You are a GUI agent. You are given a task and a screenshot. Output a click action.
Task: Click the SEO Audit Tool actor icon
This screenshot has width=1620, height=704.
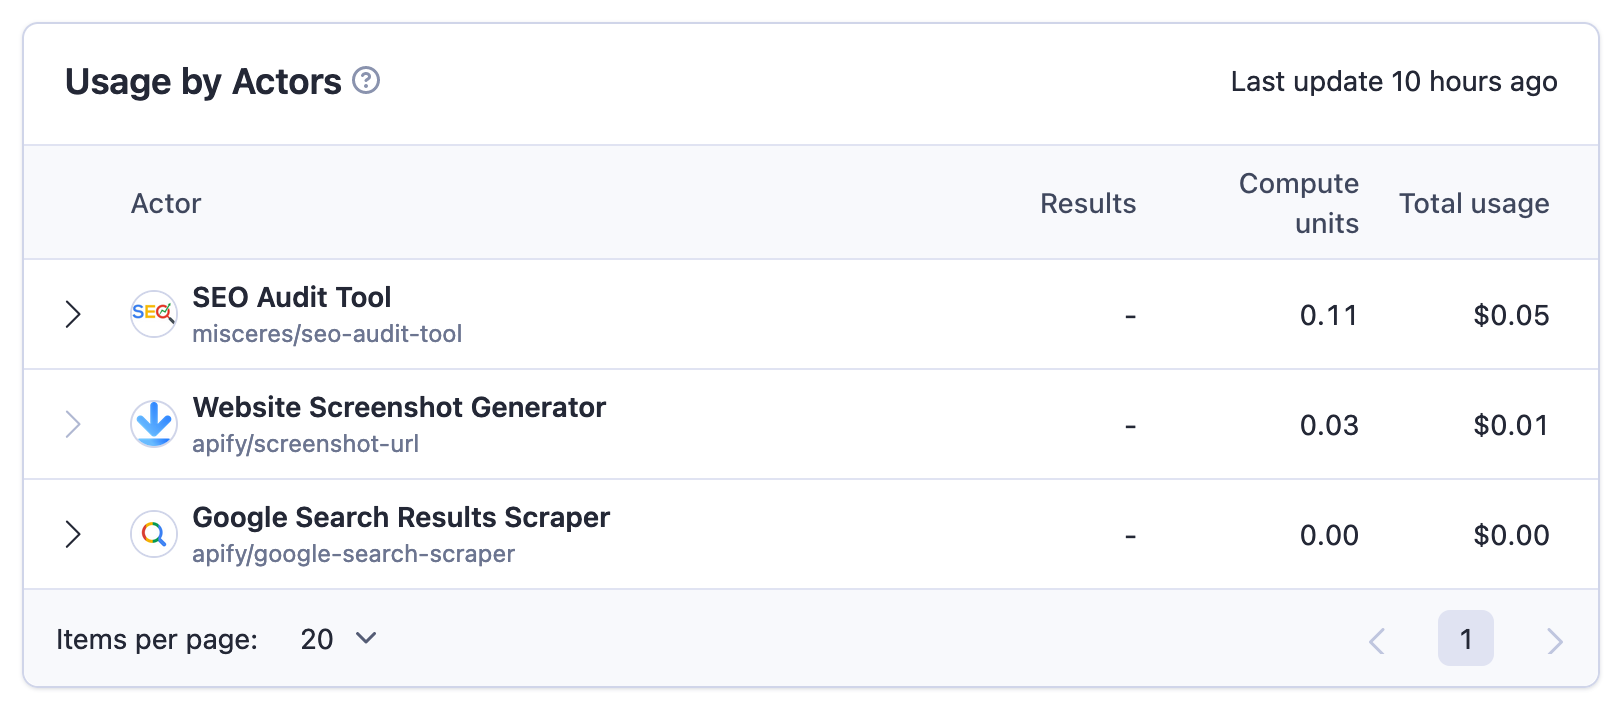tap(153, 314)
